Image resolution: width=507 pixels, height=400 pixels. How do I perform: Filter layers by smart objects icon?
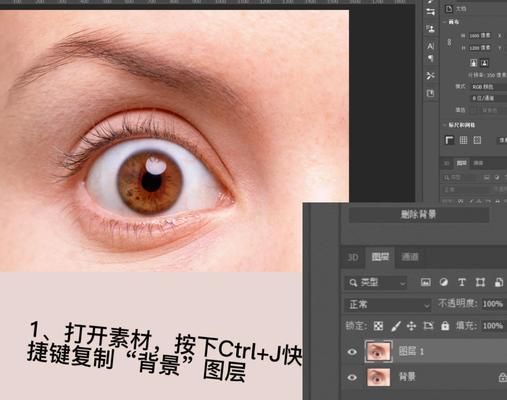499,283
